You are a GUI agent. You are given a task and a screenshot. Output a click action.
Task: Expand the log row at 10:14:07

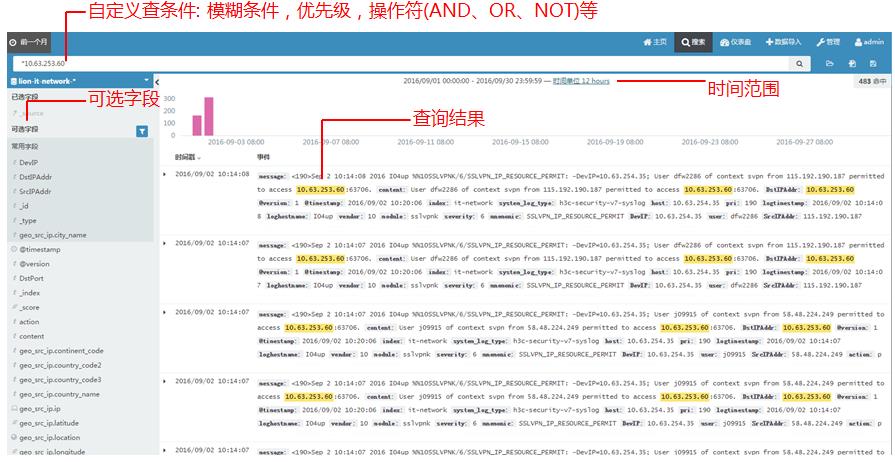166,242
